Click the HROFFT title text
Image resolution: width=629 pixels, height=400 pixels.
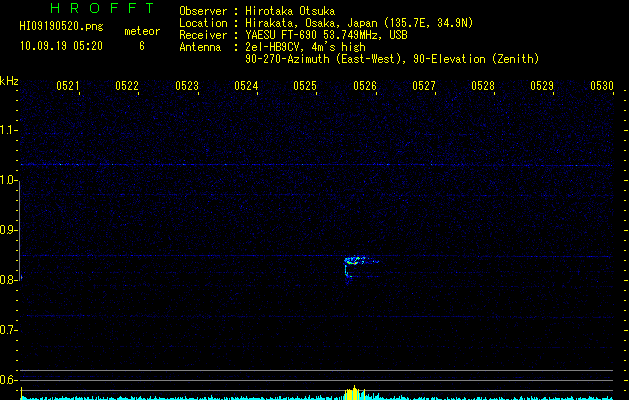pos(102,8)
